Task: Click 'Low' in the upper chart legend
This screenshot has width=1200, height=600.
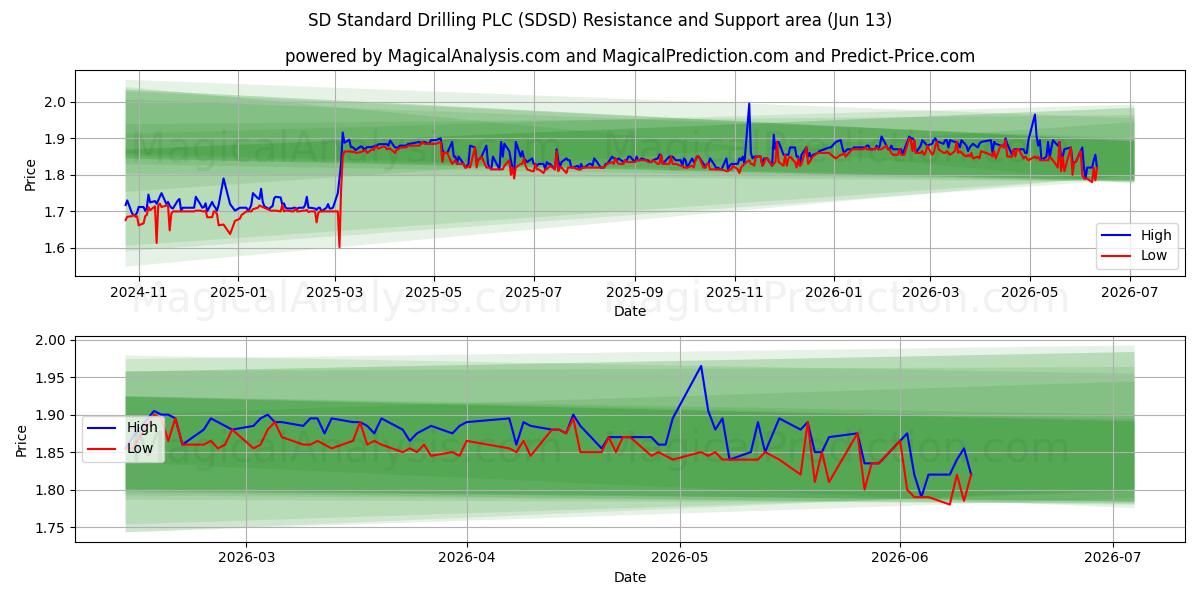Action: point(1154,256)
